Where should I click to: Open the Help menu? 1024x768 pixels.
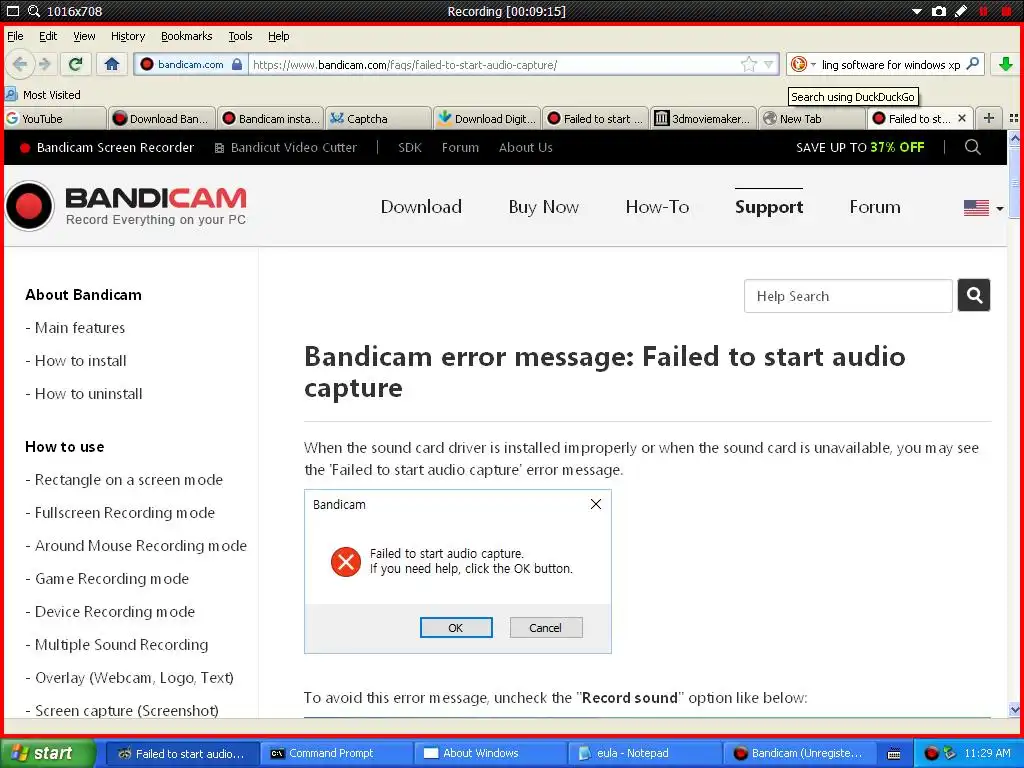pos(278,36)
